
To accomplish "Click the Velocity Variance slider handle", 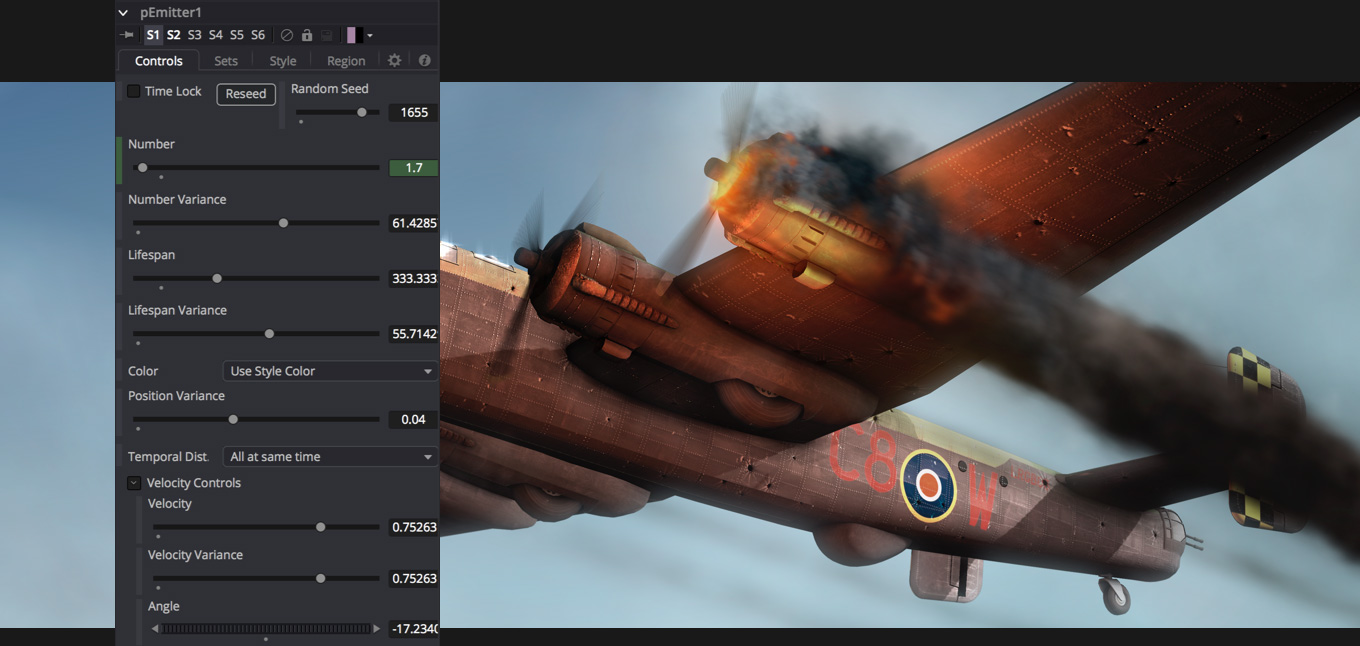I will (x=320, y=578).
